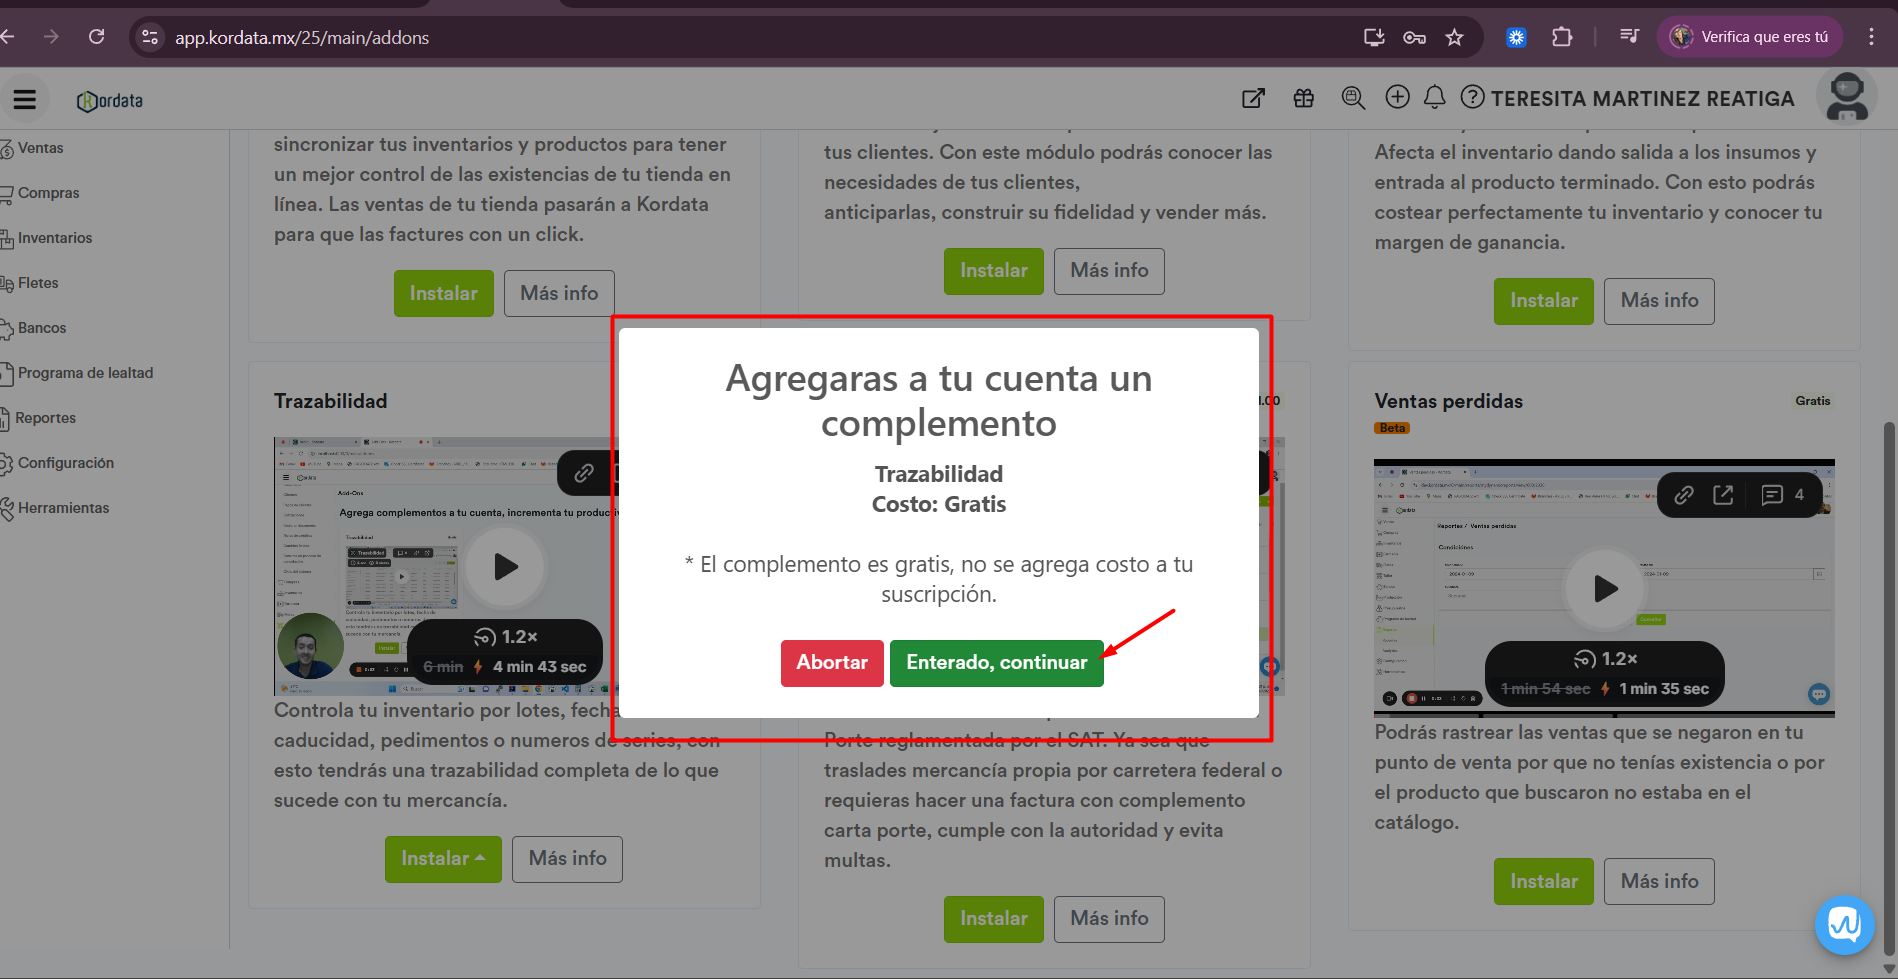The height and width of the screenshot is (979, 1898).
Task: Play the Ventas perdidas video
Action: [1604, 589]
